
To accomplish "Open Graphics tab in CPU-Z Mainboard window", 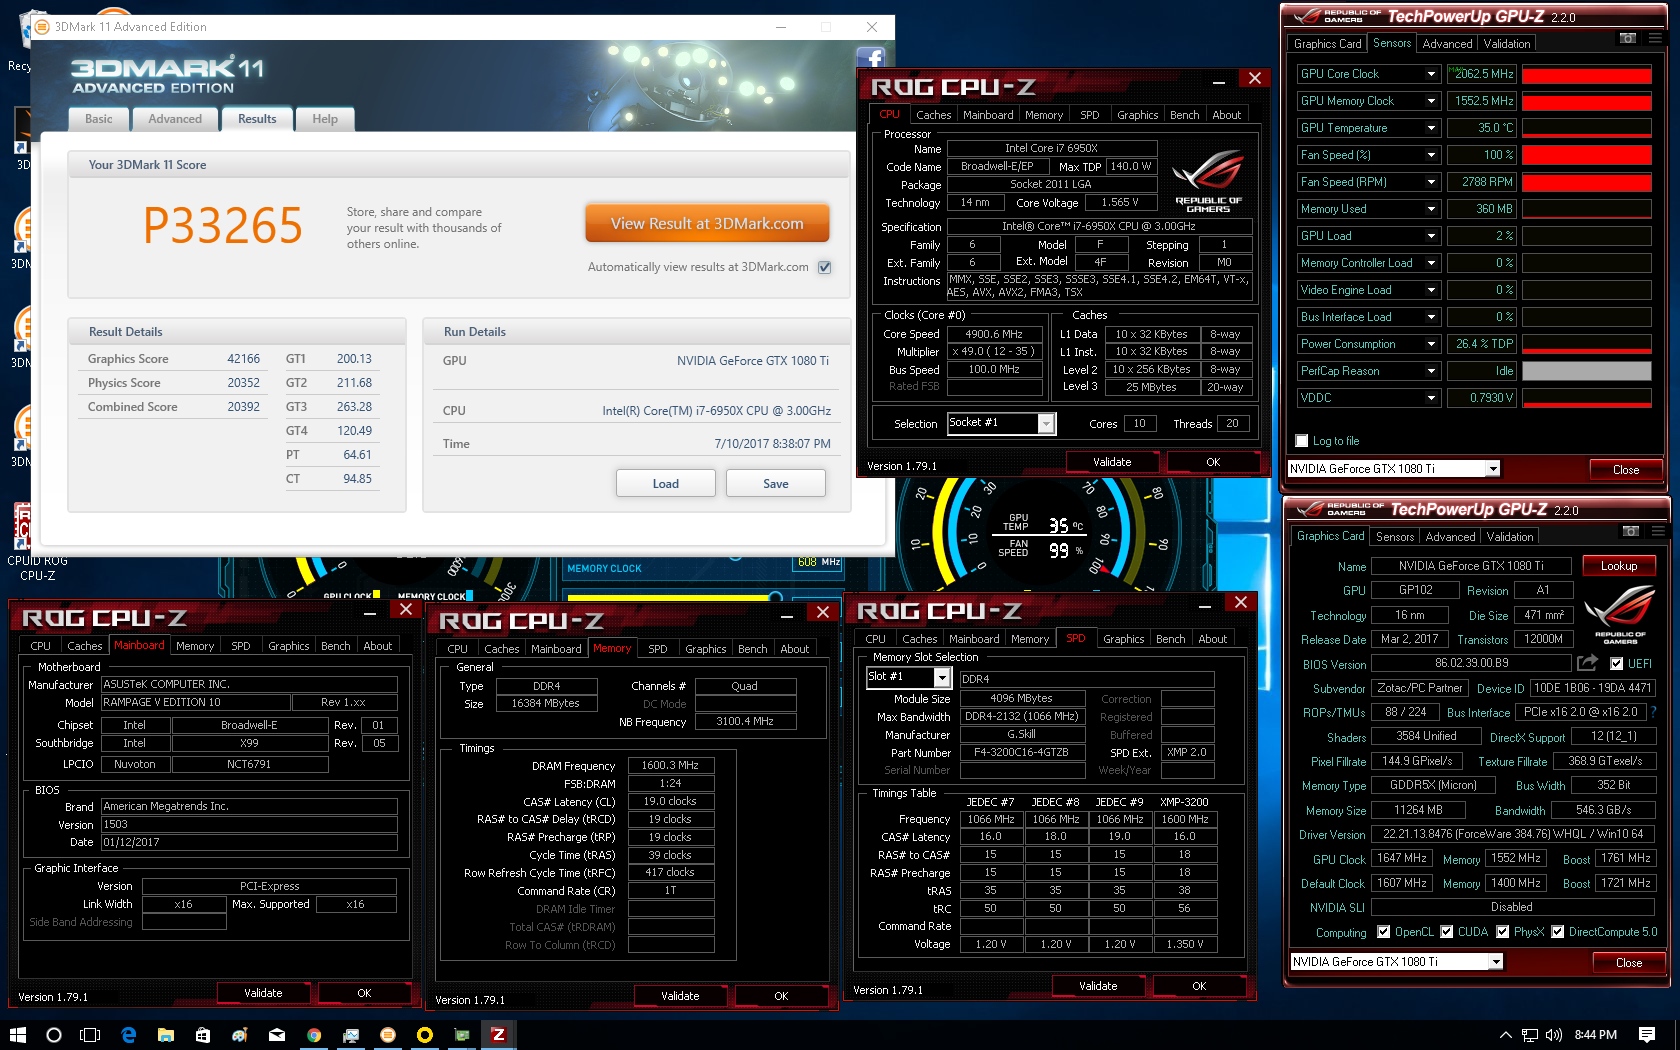I will 289,646.
